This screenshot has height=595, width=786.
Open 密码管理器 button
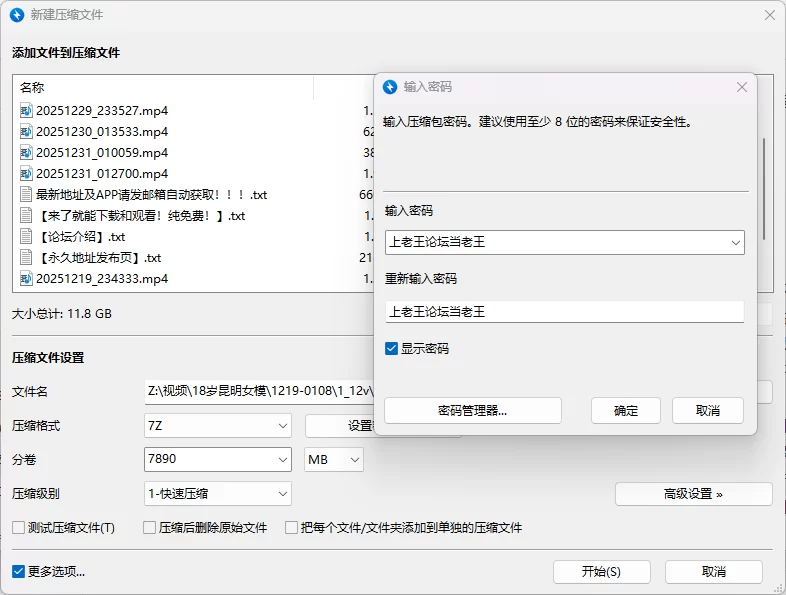472,411
